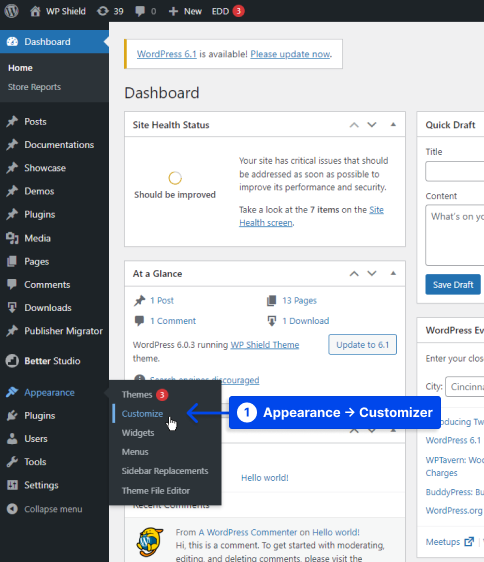This screenshot has height=562, width=484.
Task: Open Widgets in Appearance flyout
Action: coord(138,433)
